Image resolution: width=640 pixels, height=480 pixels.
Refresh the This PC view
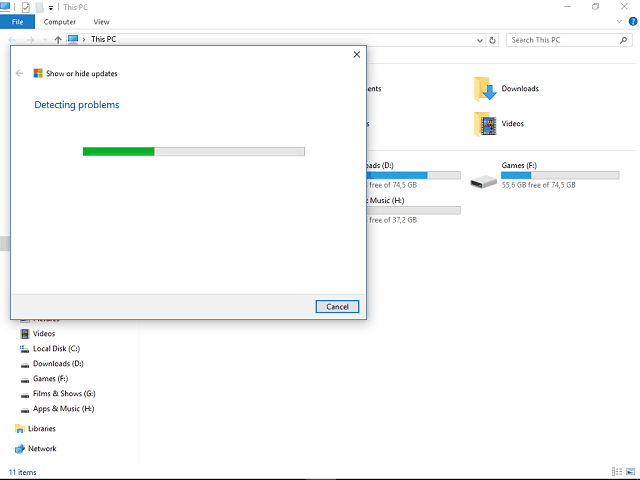tap(493, 40)
